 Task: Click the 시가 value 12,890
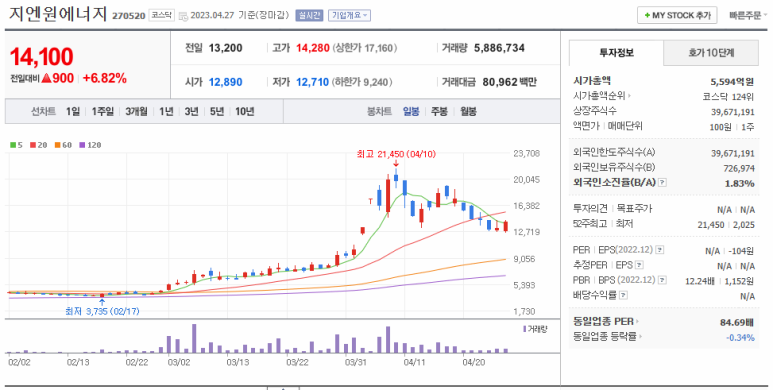(225, 82)
